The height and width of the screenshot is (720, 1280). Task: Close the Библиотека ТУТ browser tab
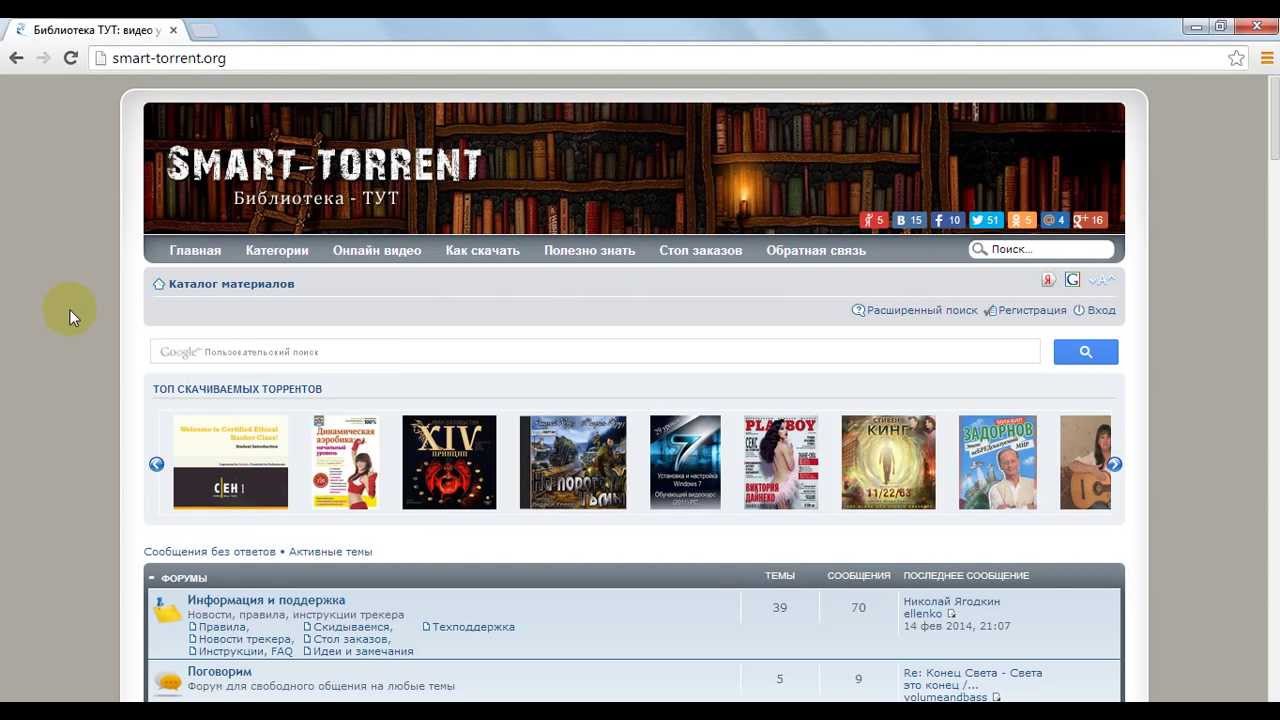[173, 30]
